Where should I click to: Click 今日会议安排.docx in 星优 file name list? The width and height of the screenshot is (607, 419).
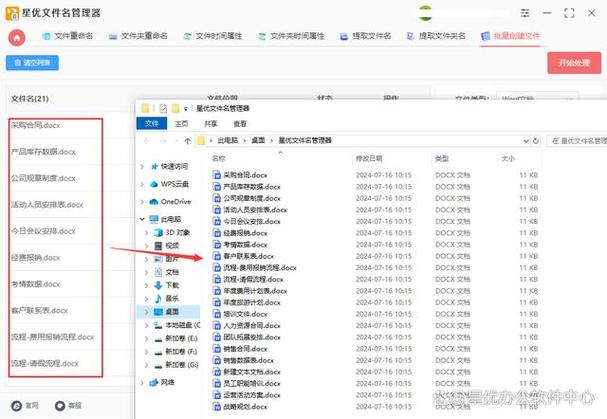(43, 231)
